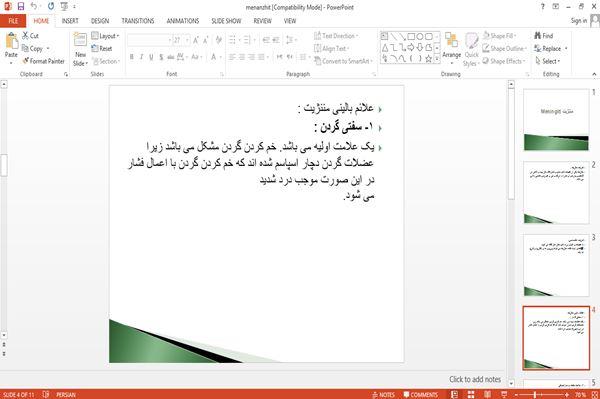This screenshot has width=600, height=399.
Task: Toggle Underline formatting
Action: pos(151,57)
